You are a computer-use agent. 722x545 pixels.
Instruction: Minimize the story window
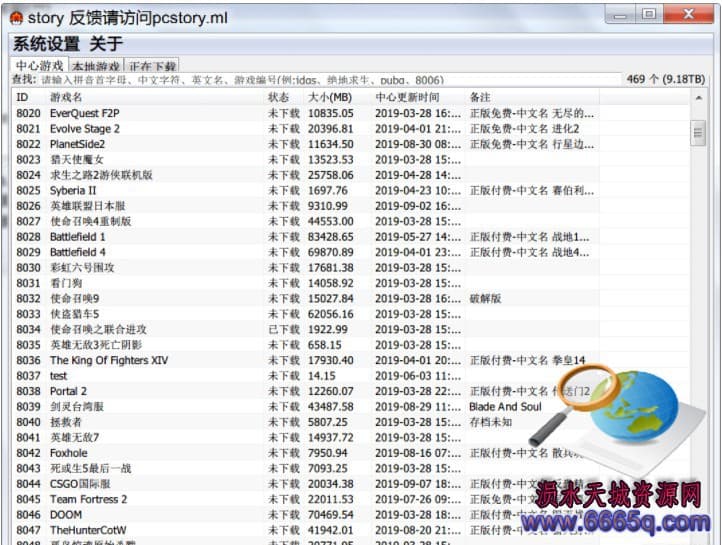(621, 15)
